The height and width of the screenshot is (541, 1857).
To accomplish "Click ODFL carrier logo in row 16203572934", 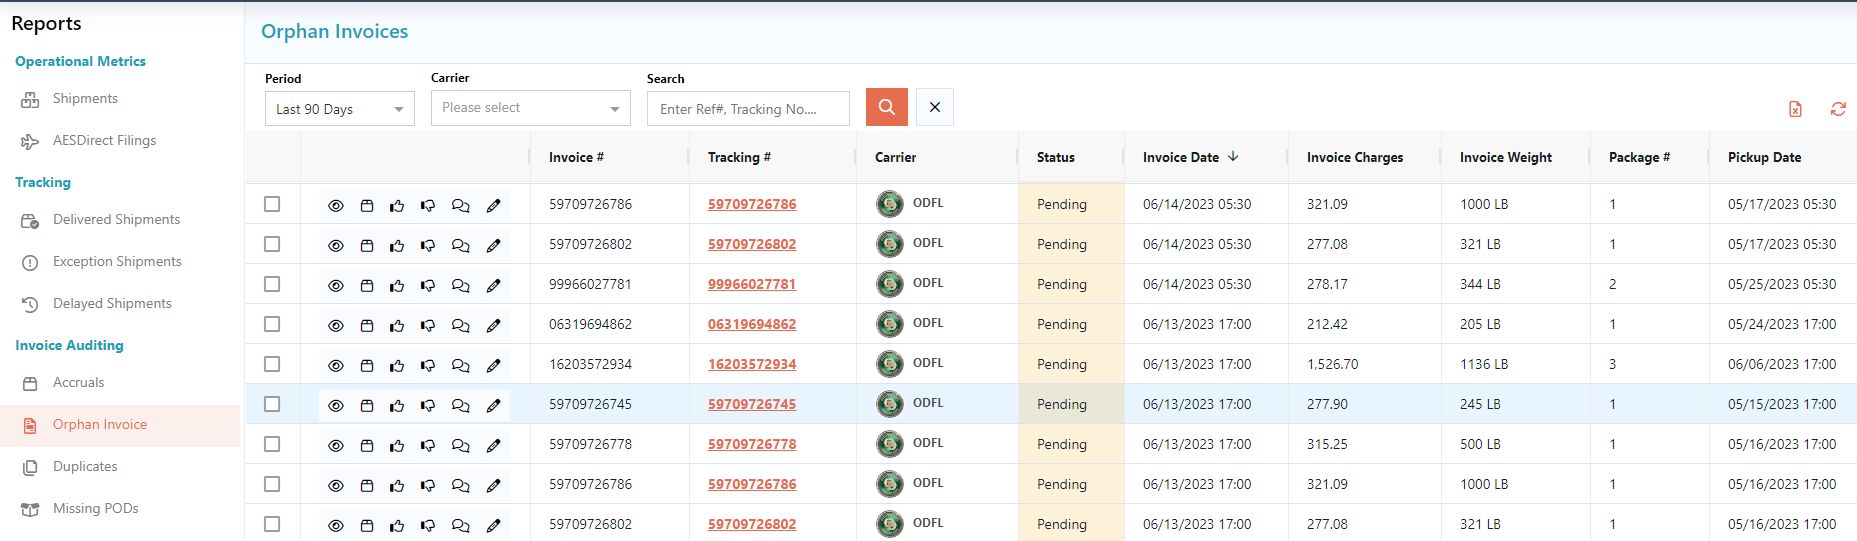I will tap(889, 363).
